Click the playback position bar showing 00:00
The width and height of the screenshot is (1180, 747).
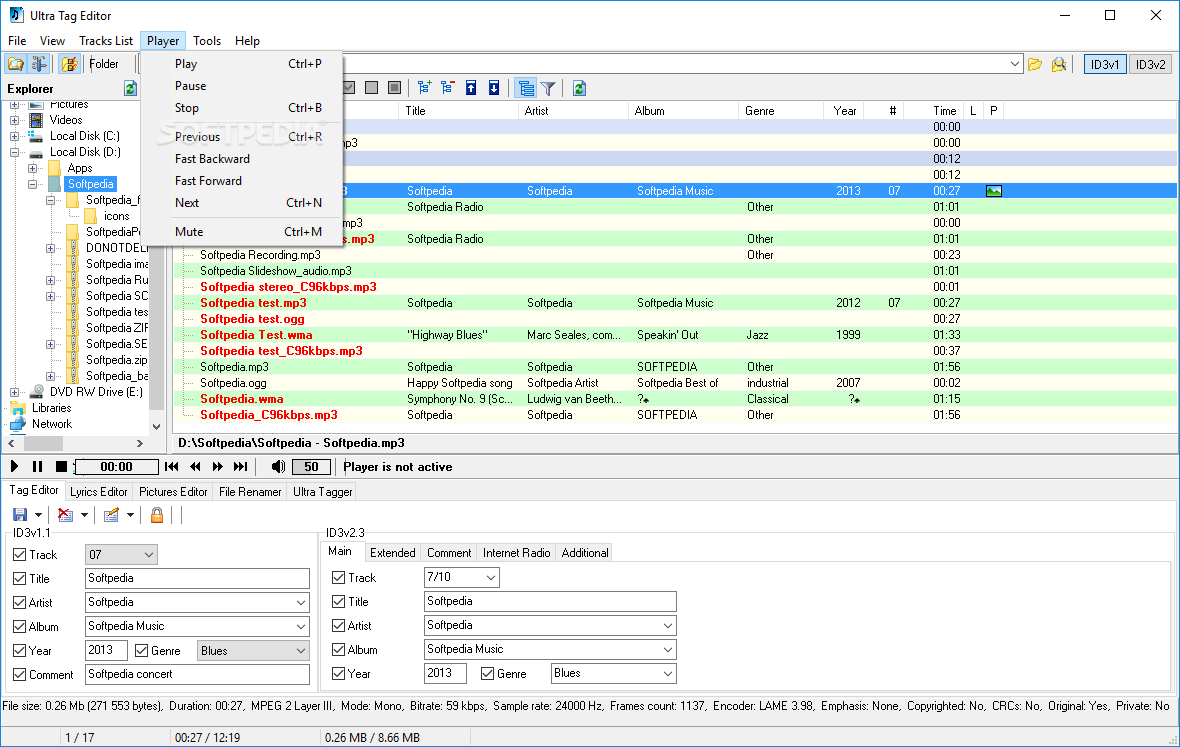[x=117, y=466]
